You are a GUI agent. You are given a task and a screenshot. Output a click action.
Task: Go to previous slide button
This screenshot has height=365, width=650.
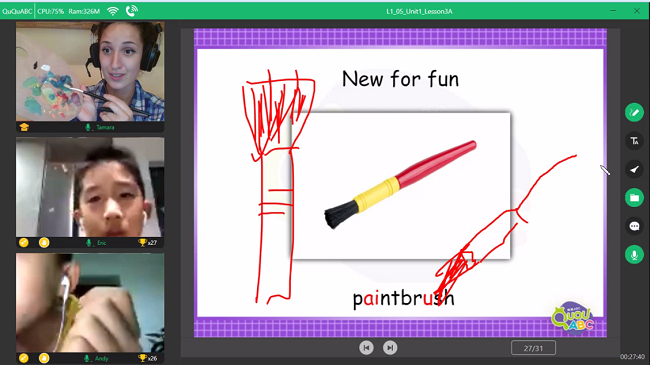(x=366, y=348)
